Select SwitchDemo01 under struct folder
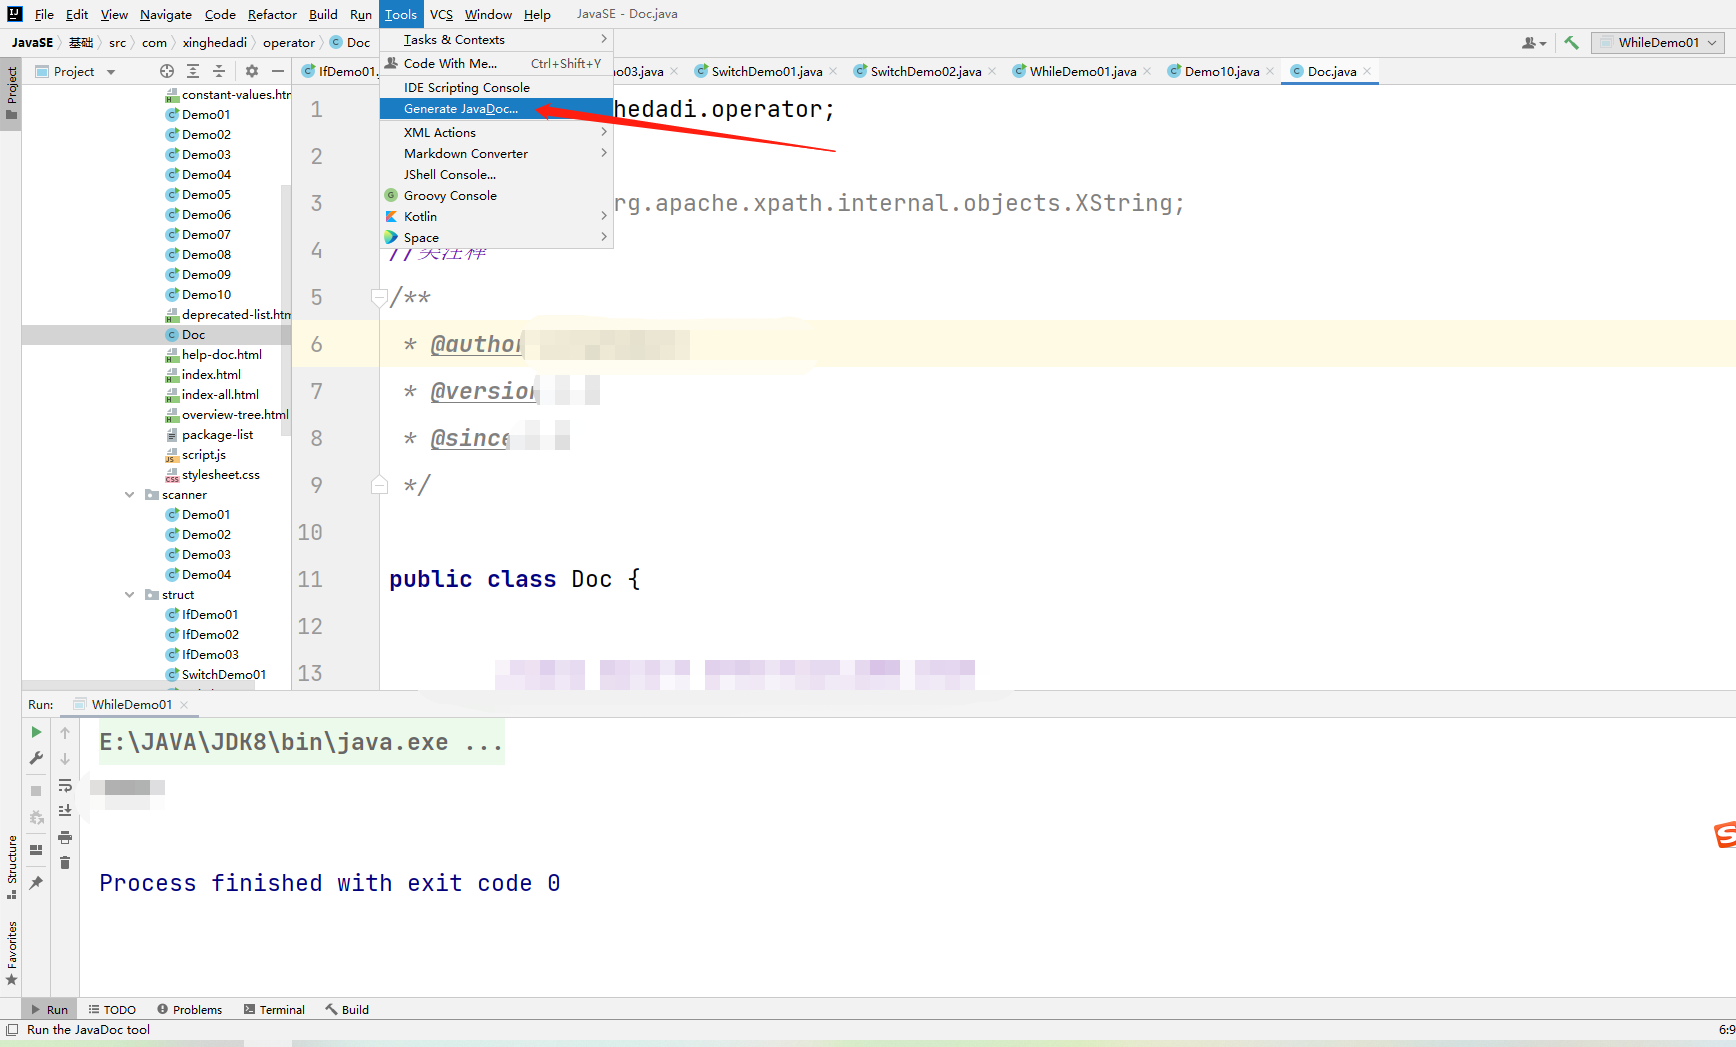The image size is (1736, 1047). (224, 675)
